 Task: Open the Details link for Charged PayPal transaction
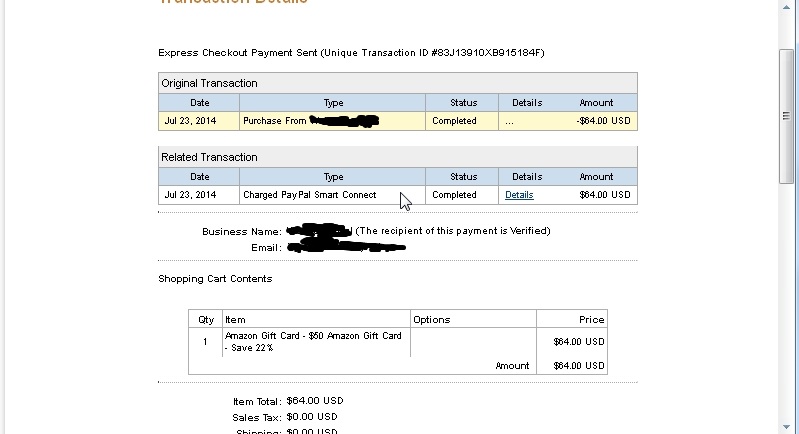pos(519,195)
